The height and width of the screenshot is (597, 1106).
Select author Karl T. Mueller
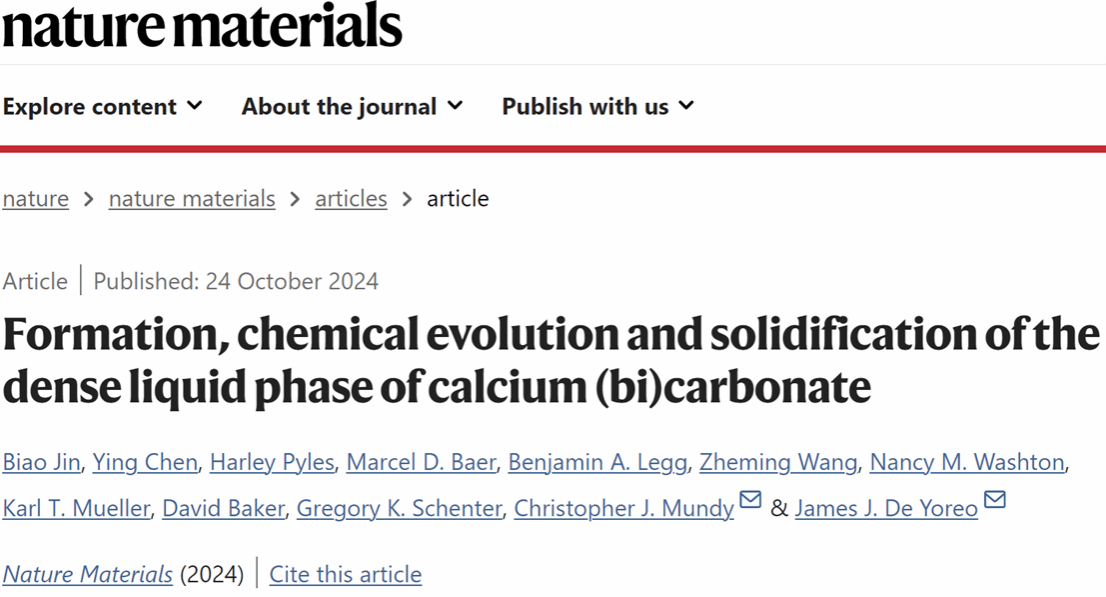pos(76,508)
